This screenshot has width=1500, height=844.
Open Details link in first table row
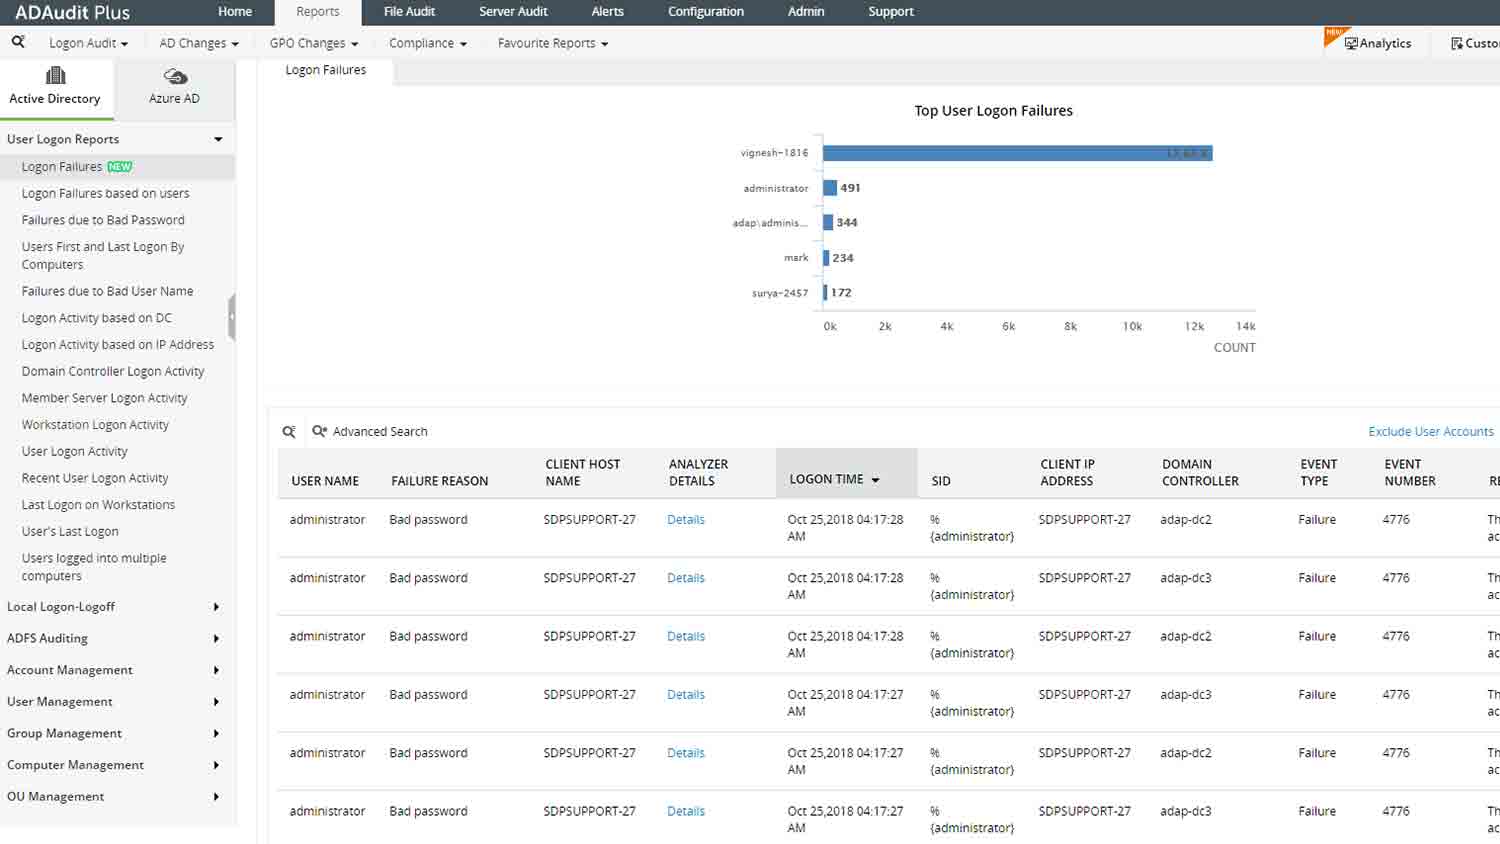click(x=685, y=520)
